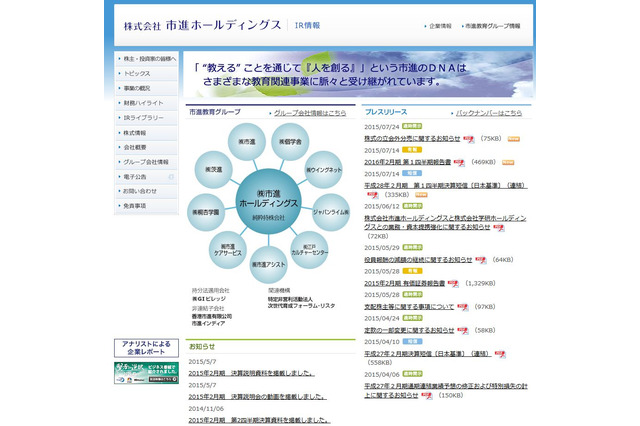Open 平成28年2月期 第1四半期決算短信 link
The width and height of the screenshot is (640, 426).
coord(446,186)
